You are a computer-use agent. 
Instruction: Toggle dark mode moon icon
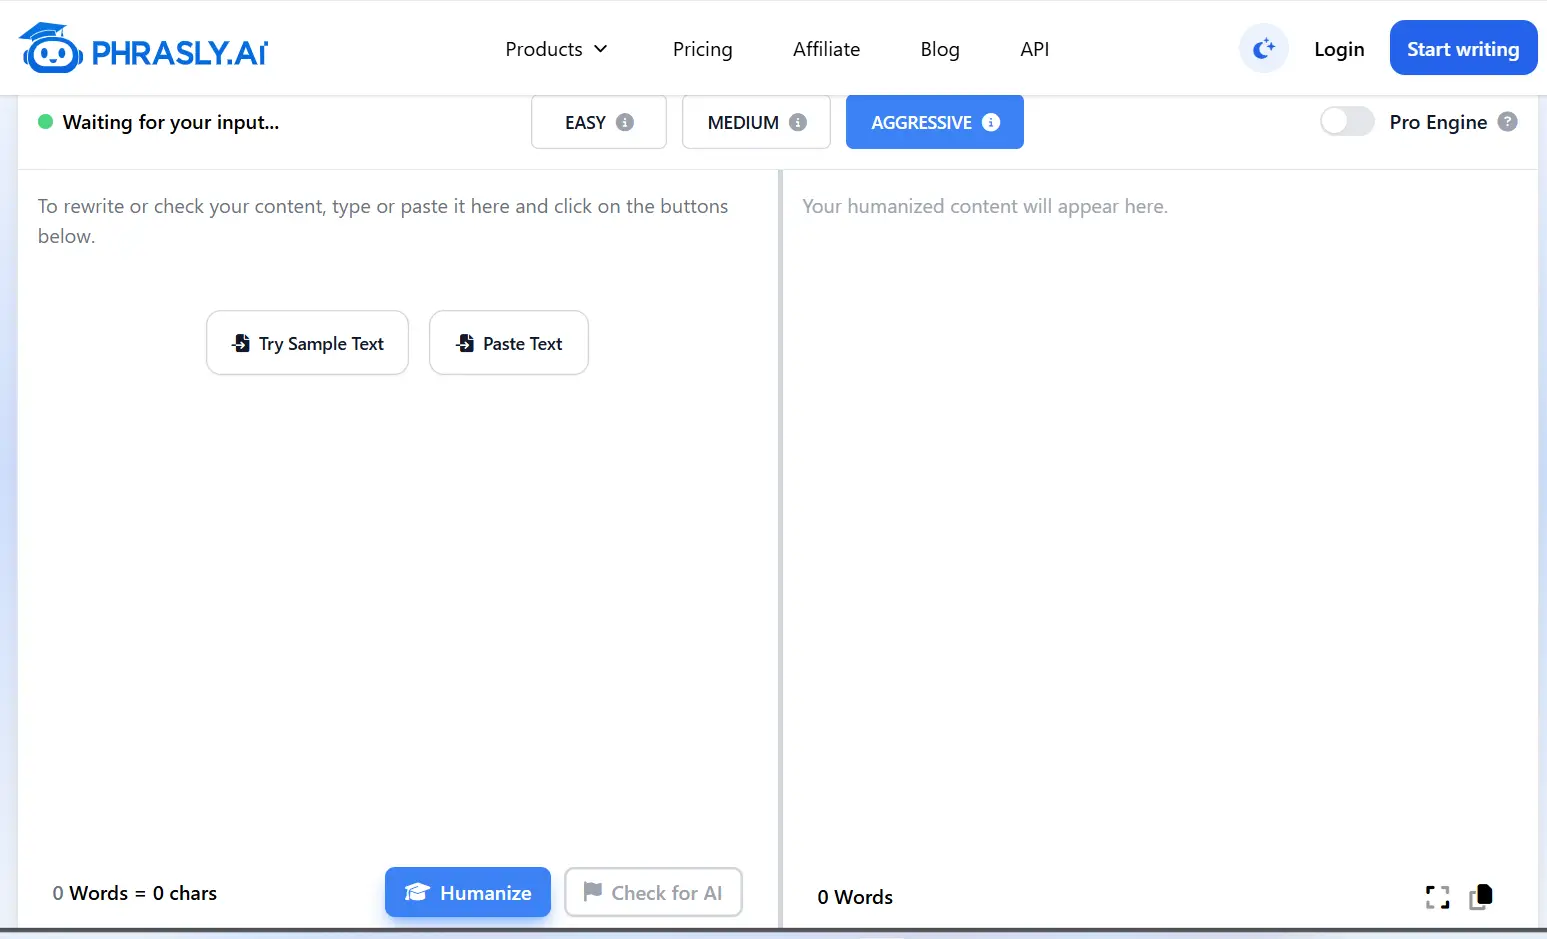tap(1264, 48)
